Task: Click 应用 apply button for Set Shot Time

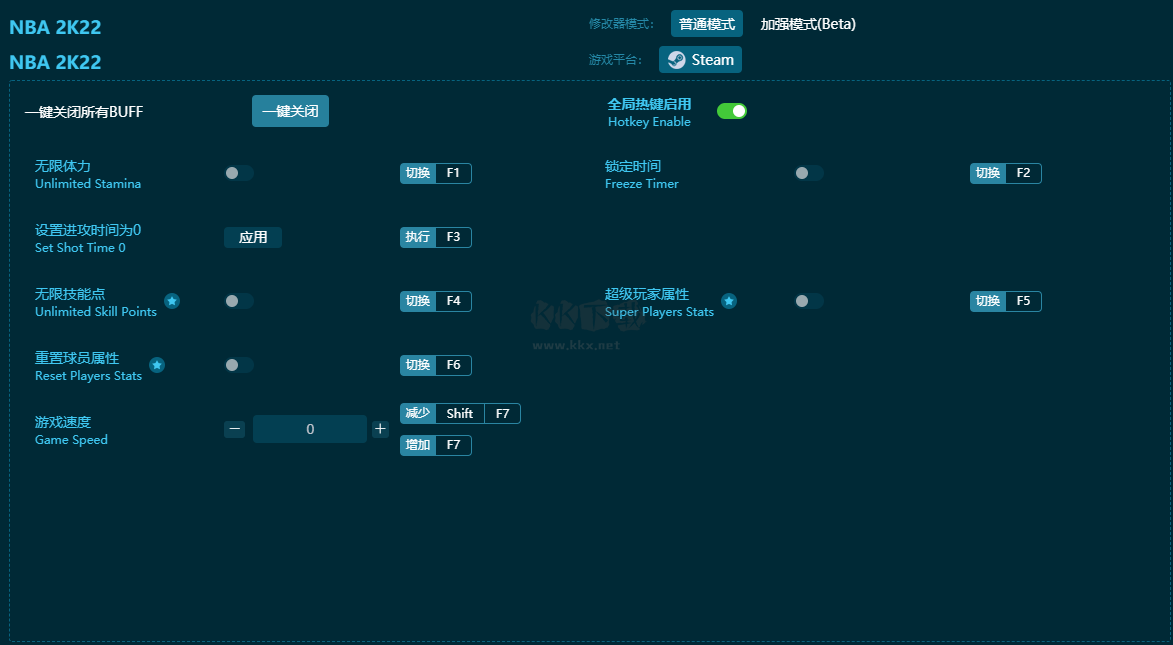Action: [x=253, y=237]
